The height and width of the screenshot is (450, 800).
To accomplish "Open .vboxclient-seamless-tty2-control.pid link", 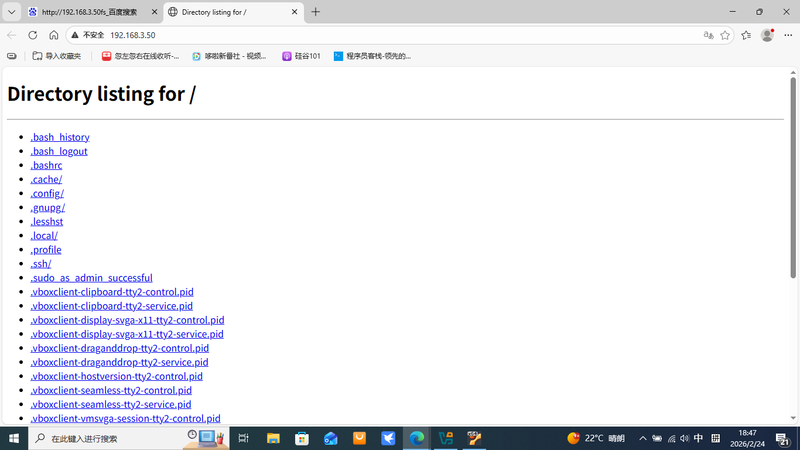I will (111, 390).
